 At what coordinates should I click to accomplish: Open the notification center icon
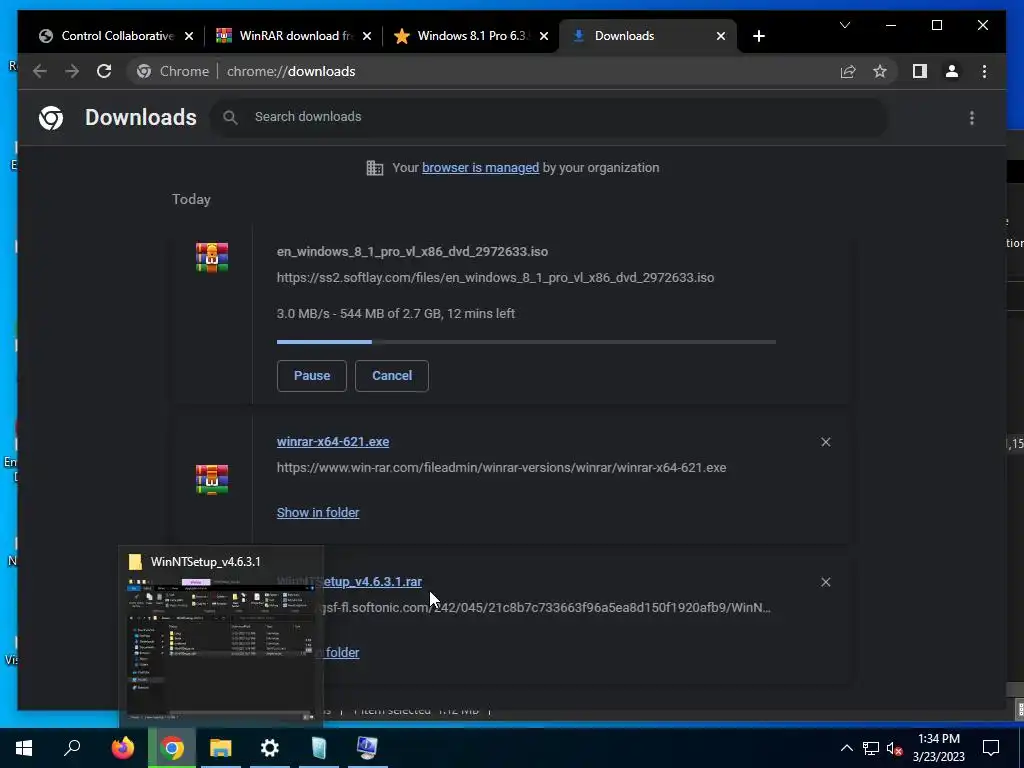click(991, 748)
